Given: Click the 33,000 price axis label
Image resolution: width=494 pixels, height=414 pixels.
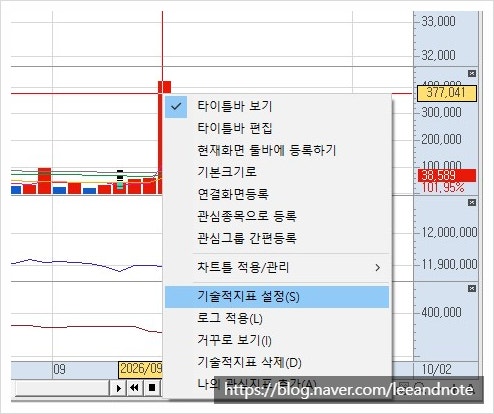Looking at the screenshot, I should pos(438,22).
